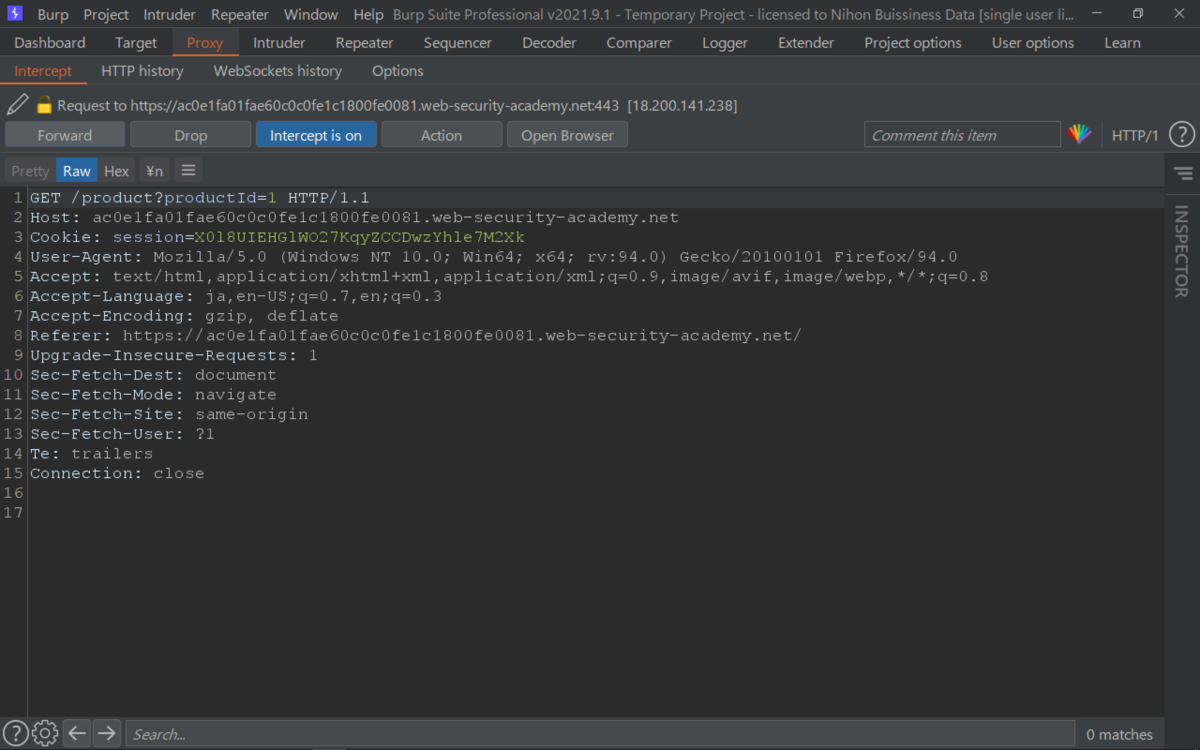Open the Action dropdown menu
The height and width of the screenshot is (750, 1200).
(441, 135)
